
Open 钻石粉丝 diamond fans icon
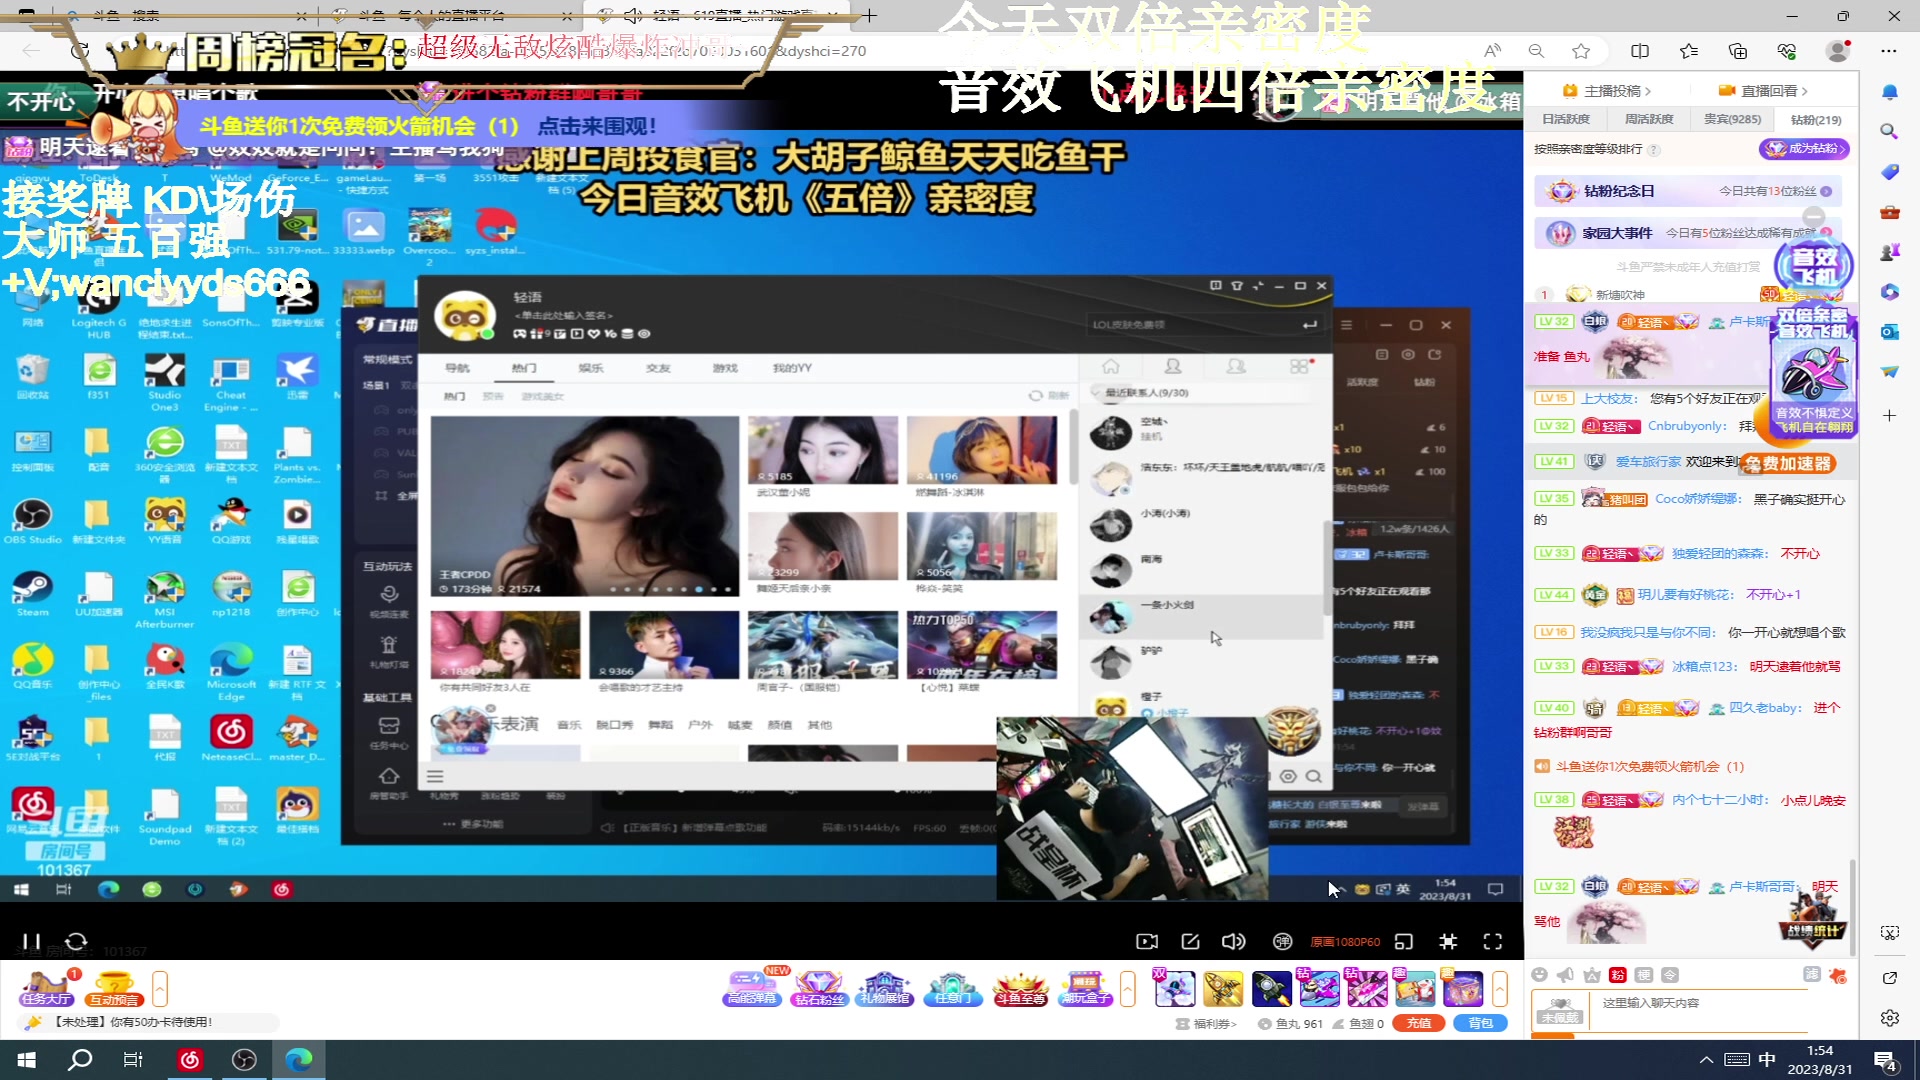819,989
